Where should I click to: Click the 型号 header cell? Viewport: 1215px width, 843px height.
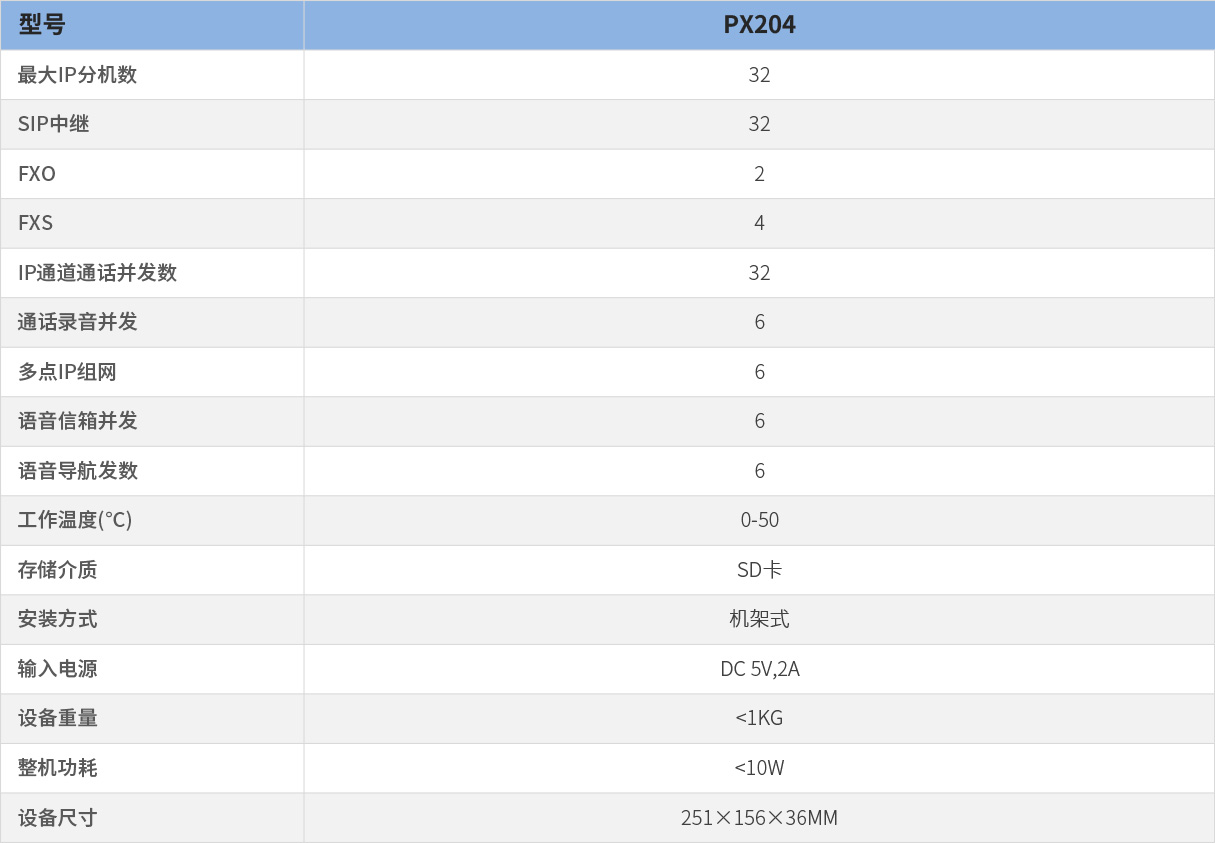coord(42,25)
